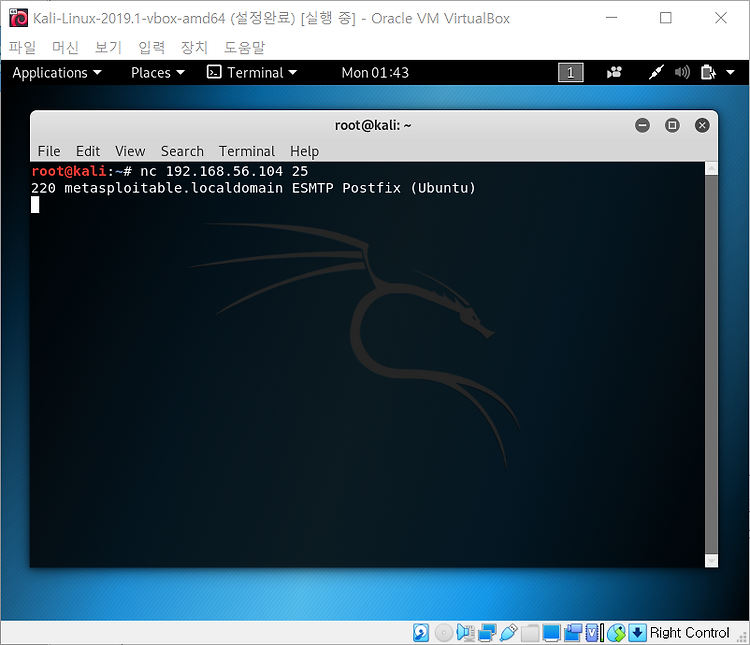Viewport: 750px width, 645px height.
Task: Open the terminal Search menu
Action: (182, 151)
